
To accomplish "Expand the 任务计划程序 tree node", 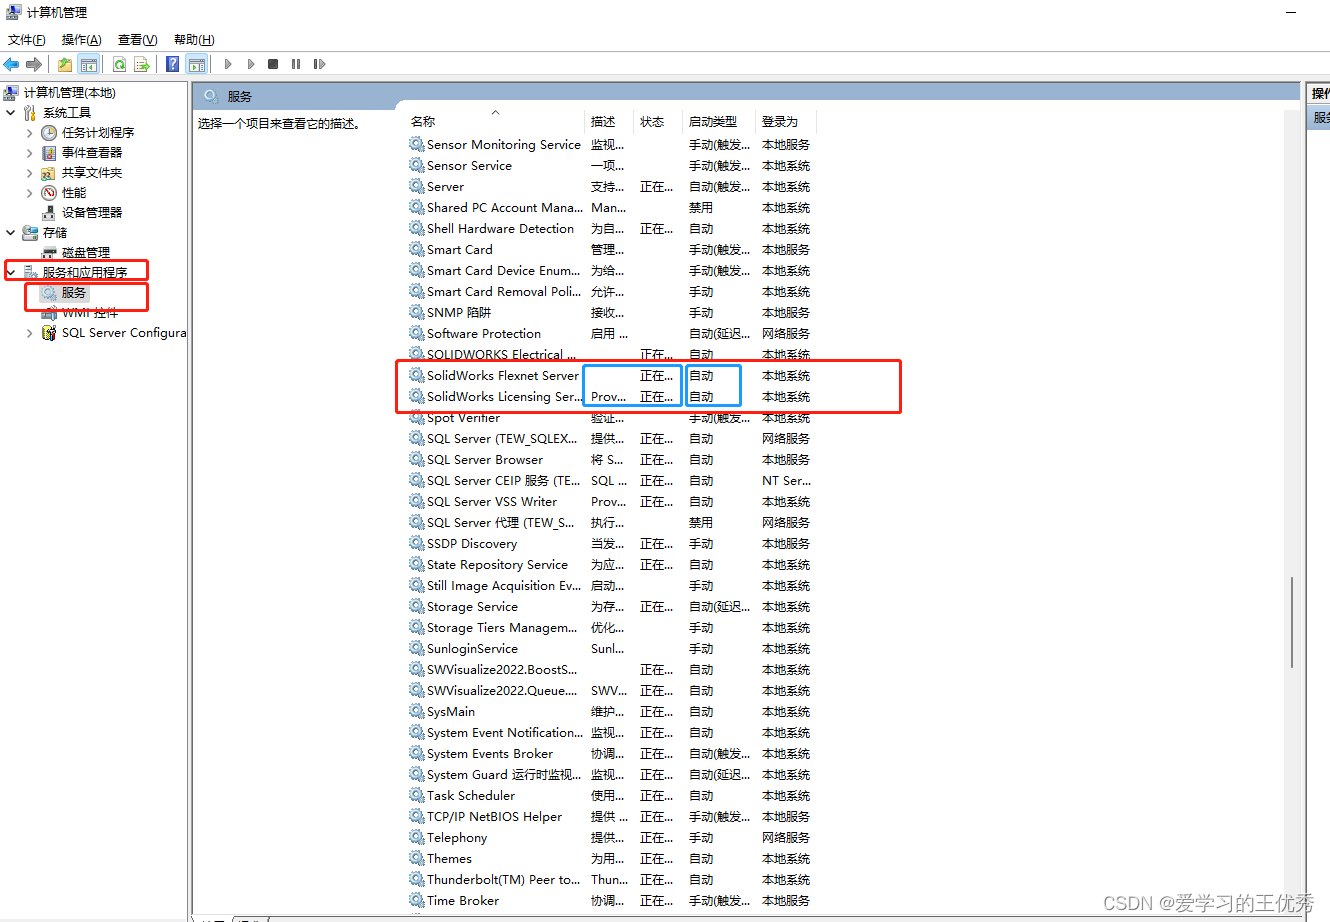I will [x=30, y=133].
